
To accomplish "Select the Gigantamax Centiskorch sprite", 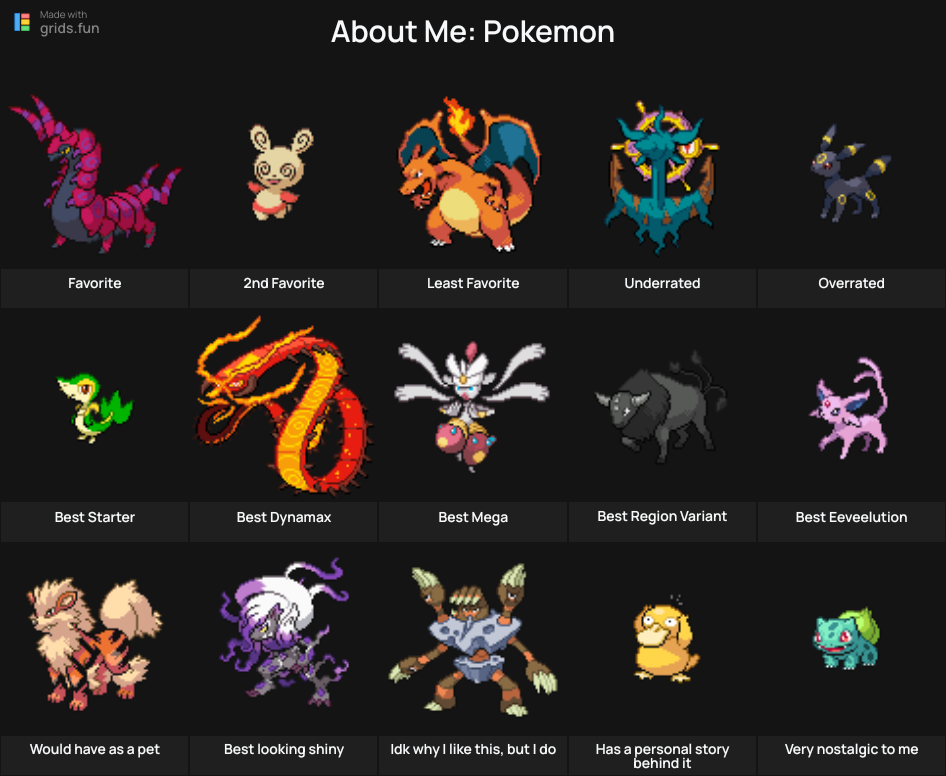I will pyautogui.click(x=284, y=405).
